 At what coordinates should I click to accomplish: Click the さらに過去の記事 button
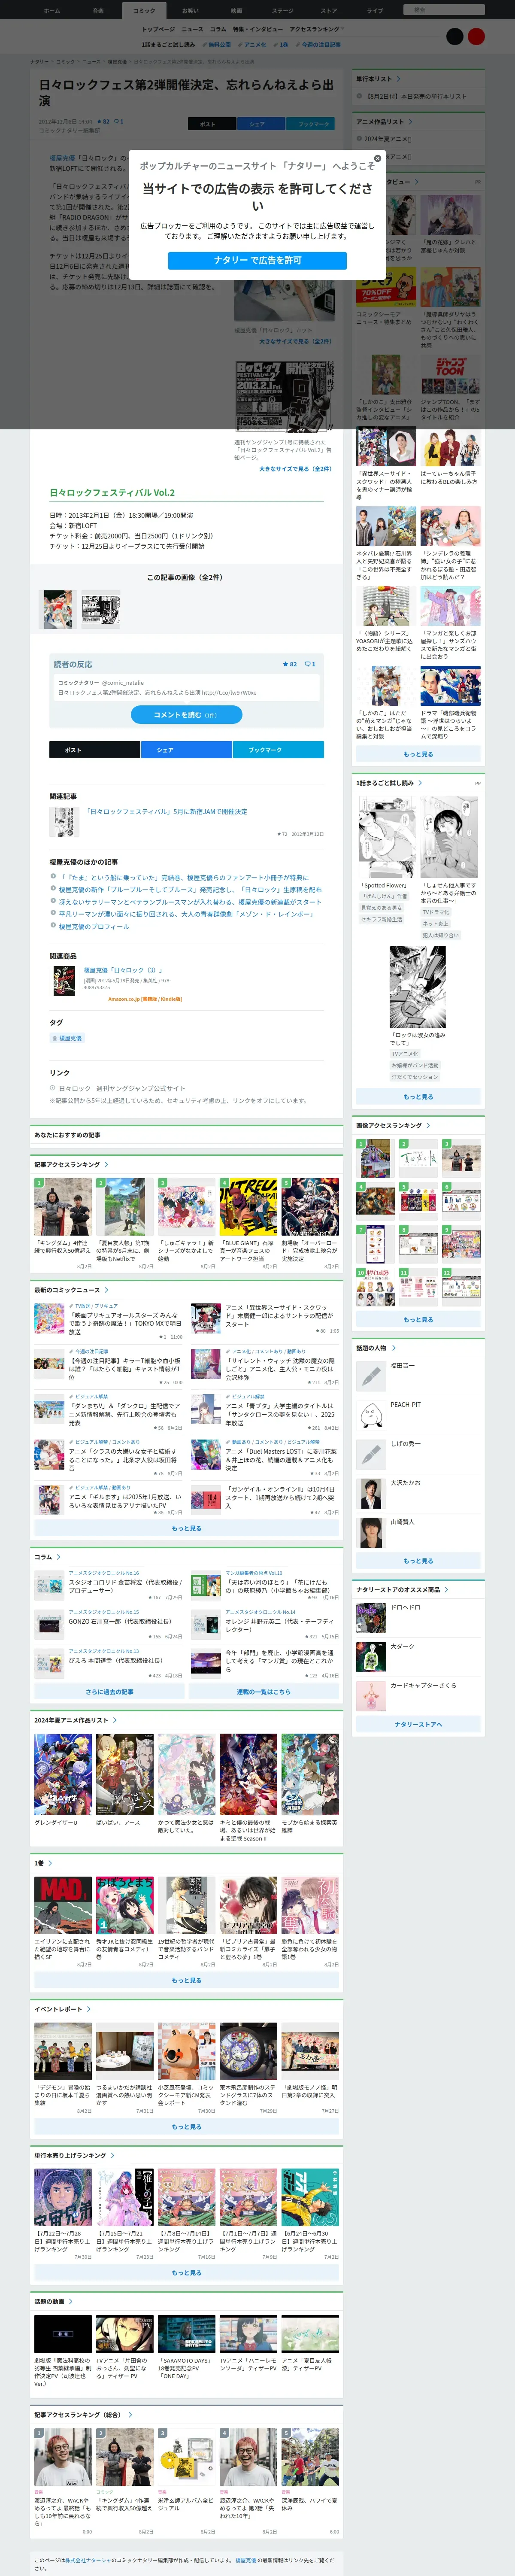point(109,1692)
